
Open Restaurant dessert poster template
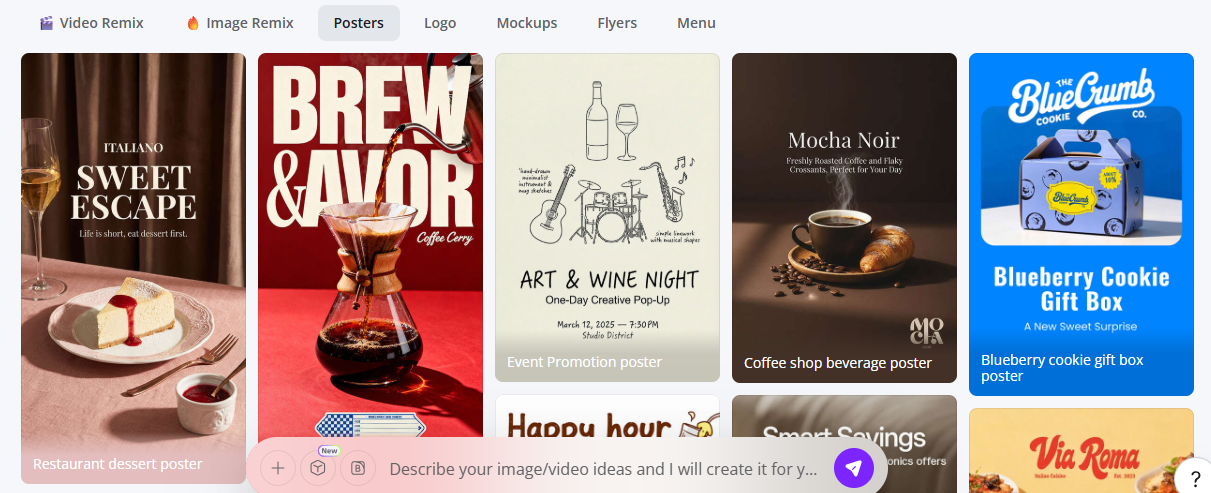click(133, 268)
